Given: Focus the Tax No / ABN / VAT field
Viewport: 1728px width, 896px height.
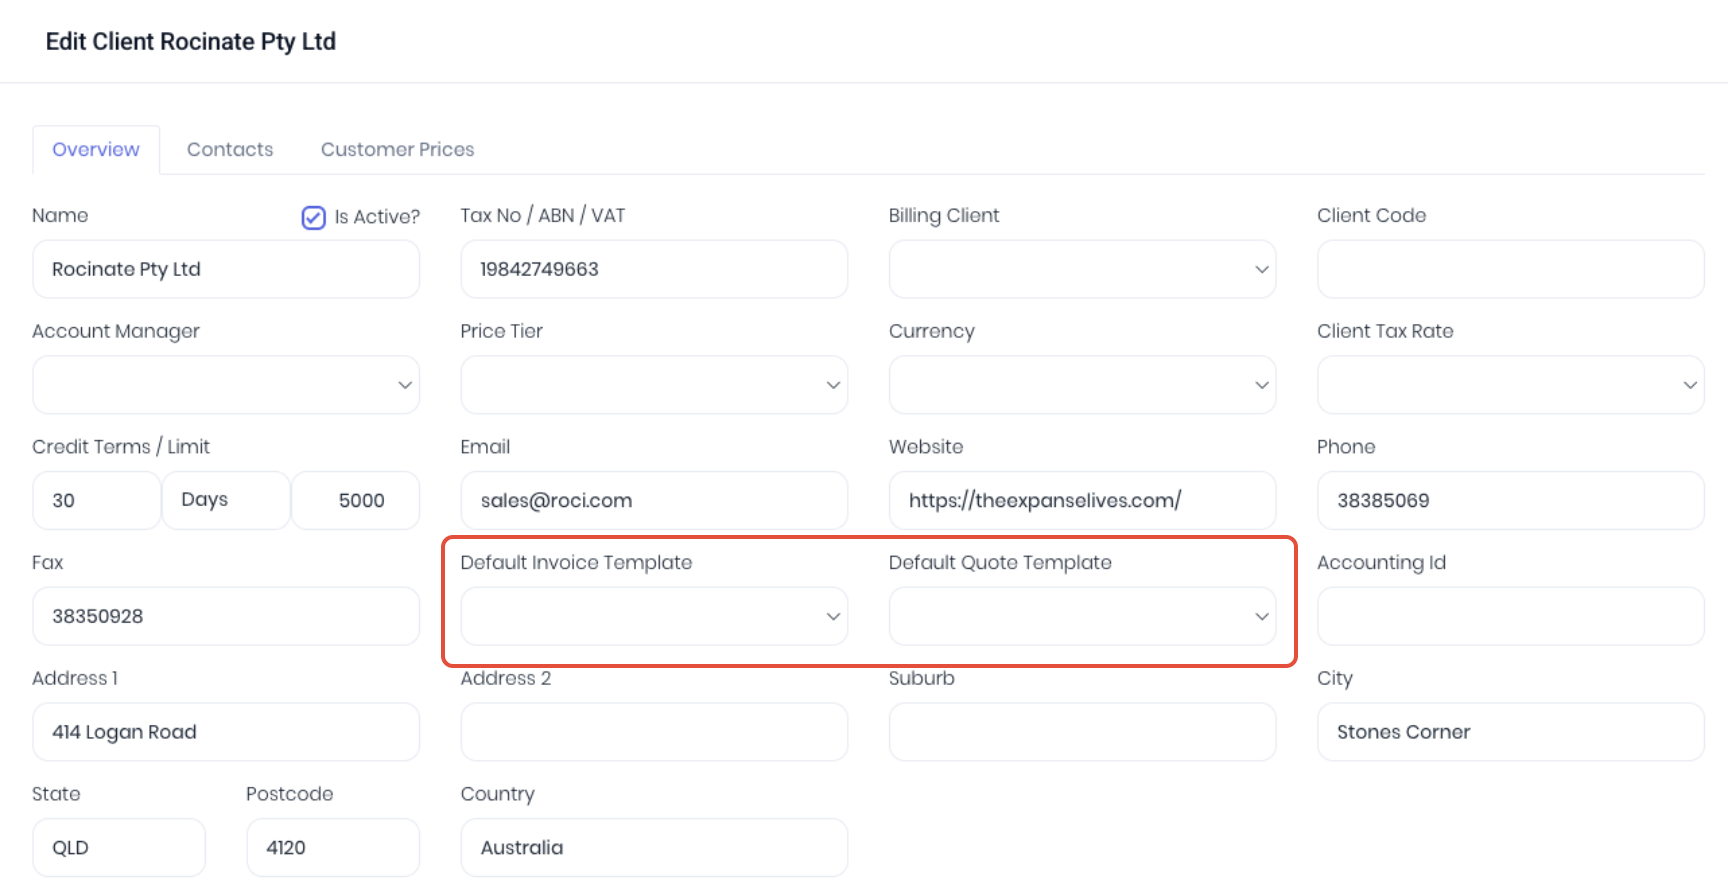Looking at the screenshot, I should [x=654, y=269].
